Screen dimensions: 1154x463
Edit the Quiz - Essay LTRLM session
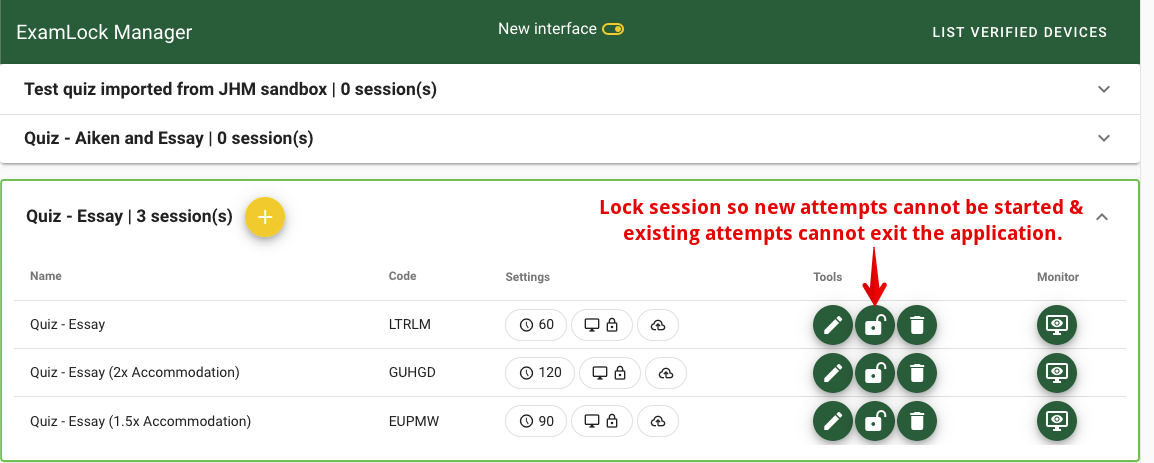click(x=832, y=325)
